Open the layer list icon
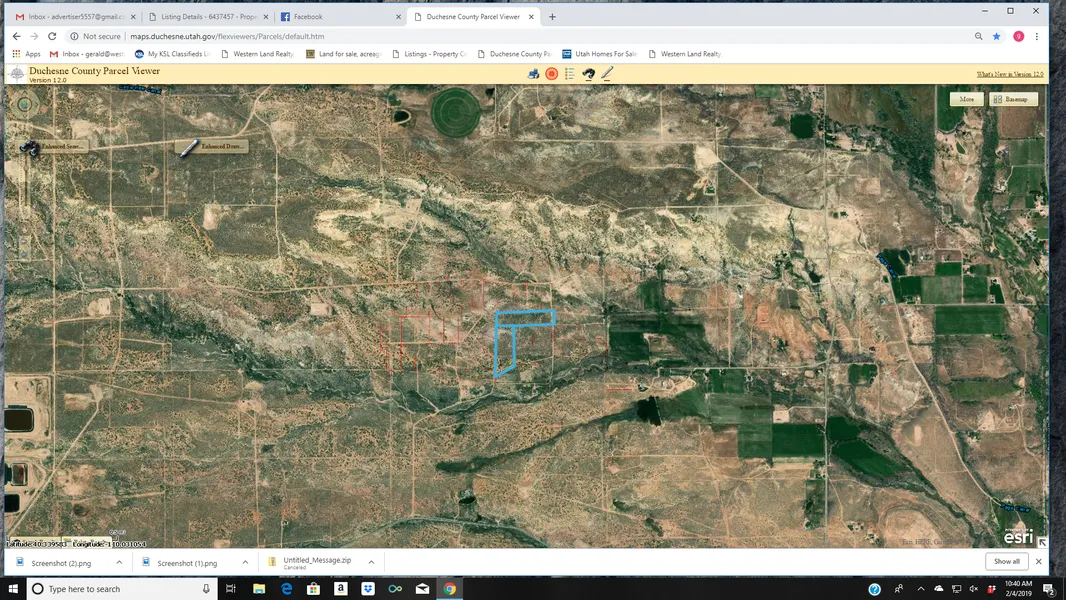Viewport: 1066px width, 600px height. 569,74
